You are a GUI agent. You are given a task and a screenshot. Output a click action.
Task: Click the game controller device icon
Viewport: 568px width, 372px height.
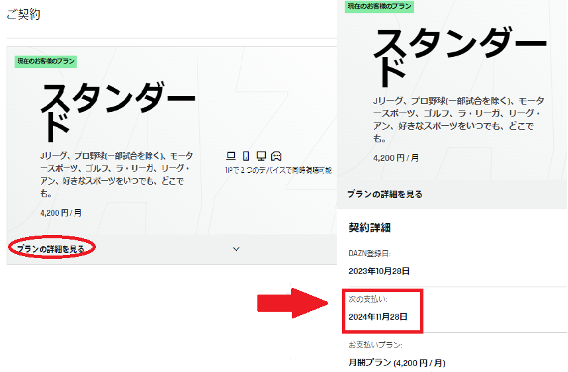point(276,156)
